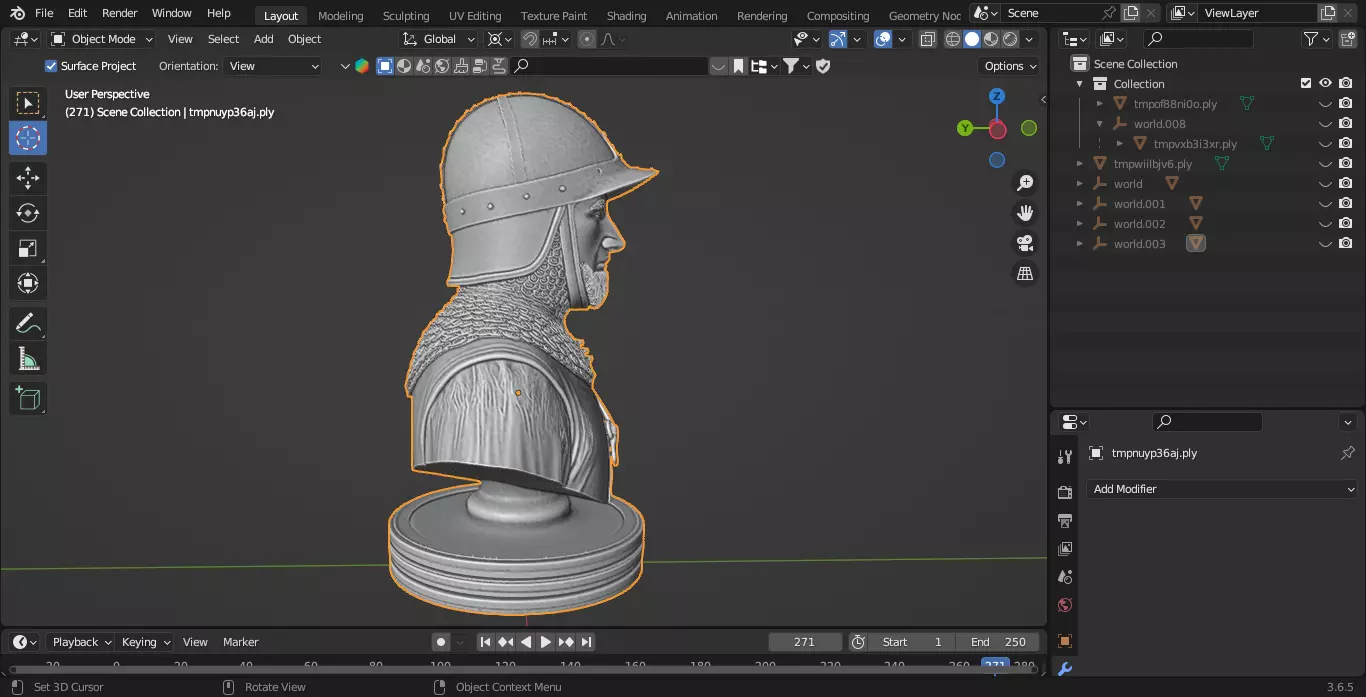The image size is (1366, 697).
Task: Choose the Move tool
Action: coord(28,178)
